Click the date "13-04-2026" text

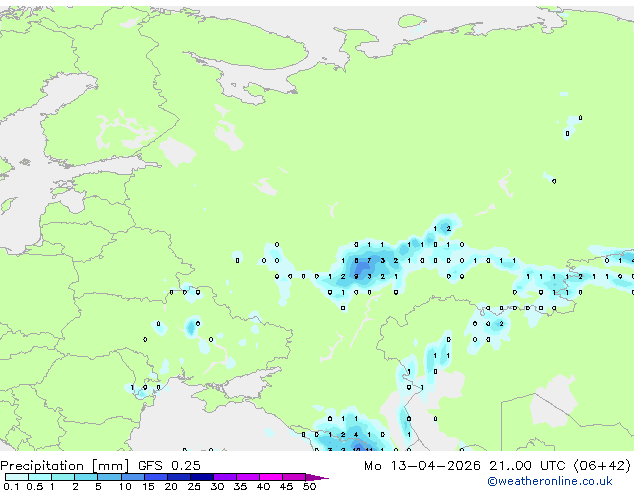tap(436, 466)
